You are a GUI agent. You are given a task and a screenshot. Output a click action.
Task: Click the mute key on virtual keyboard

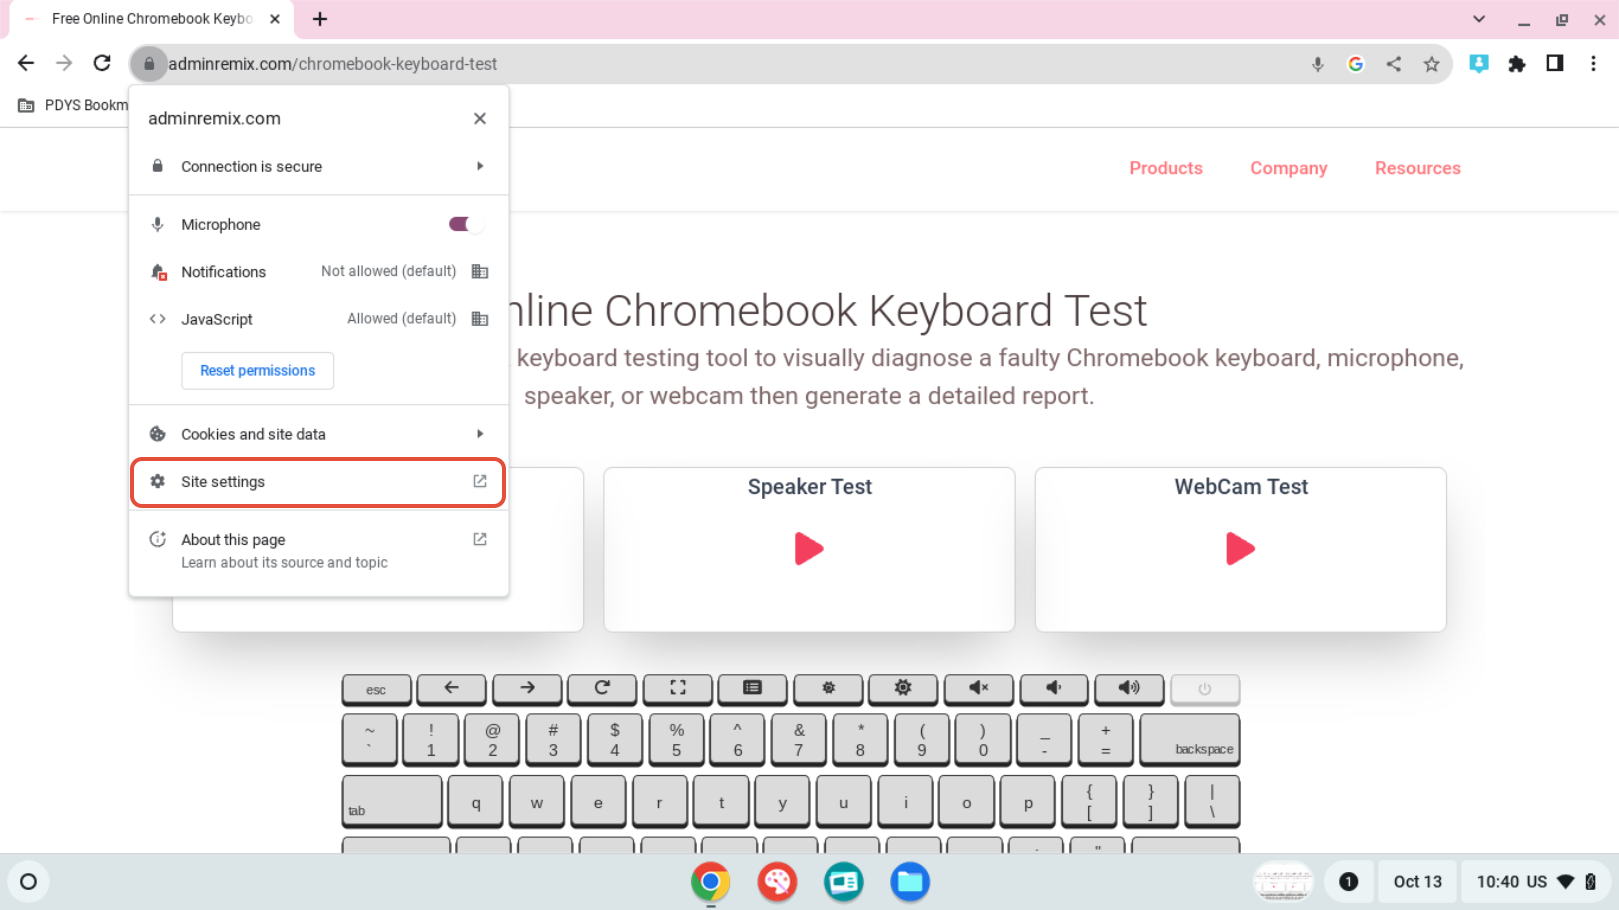point(979,689)
